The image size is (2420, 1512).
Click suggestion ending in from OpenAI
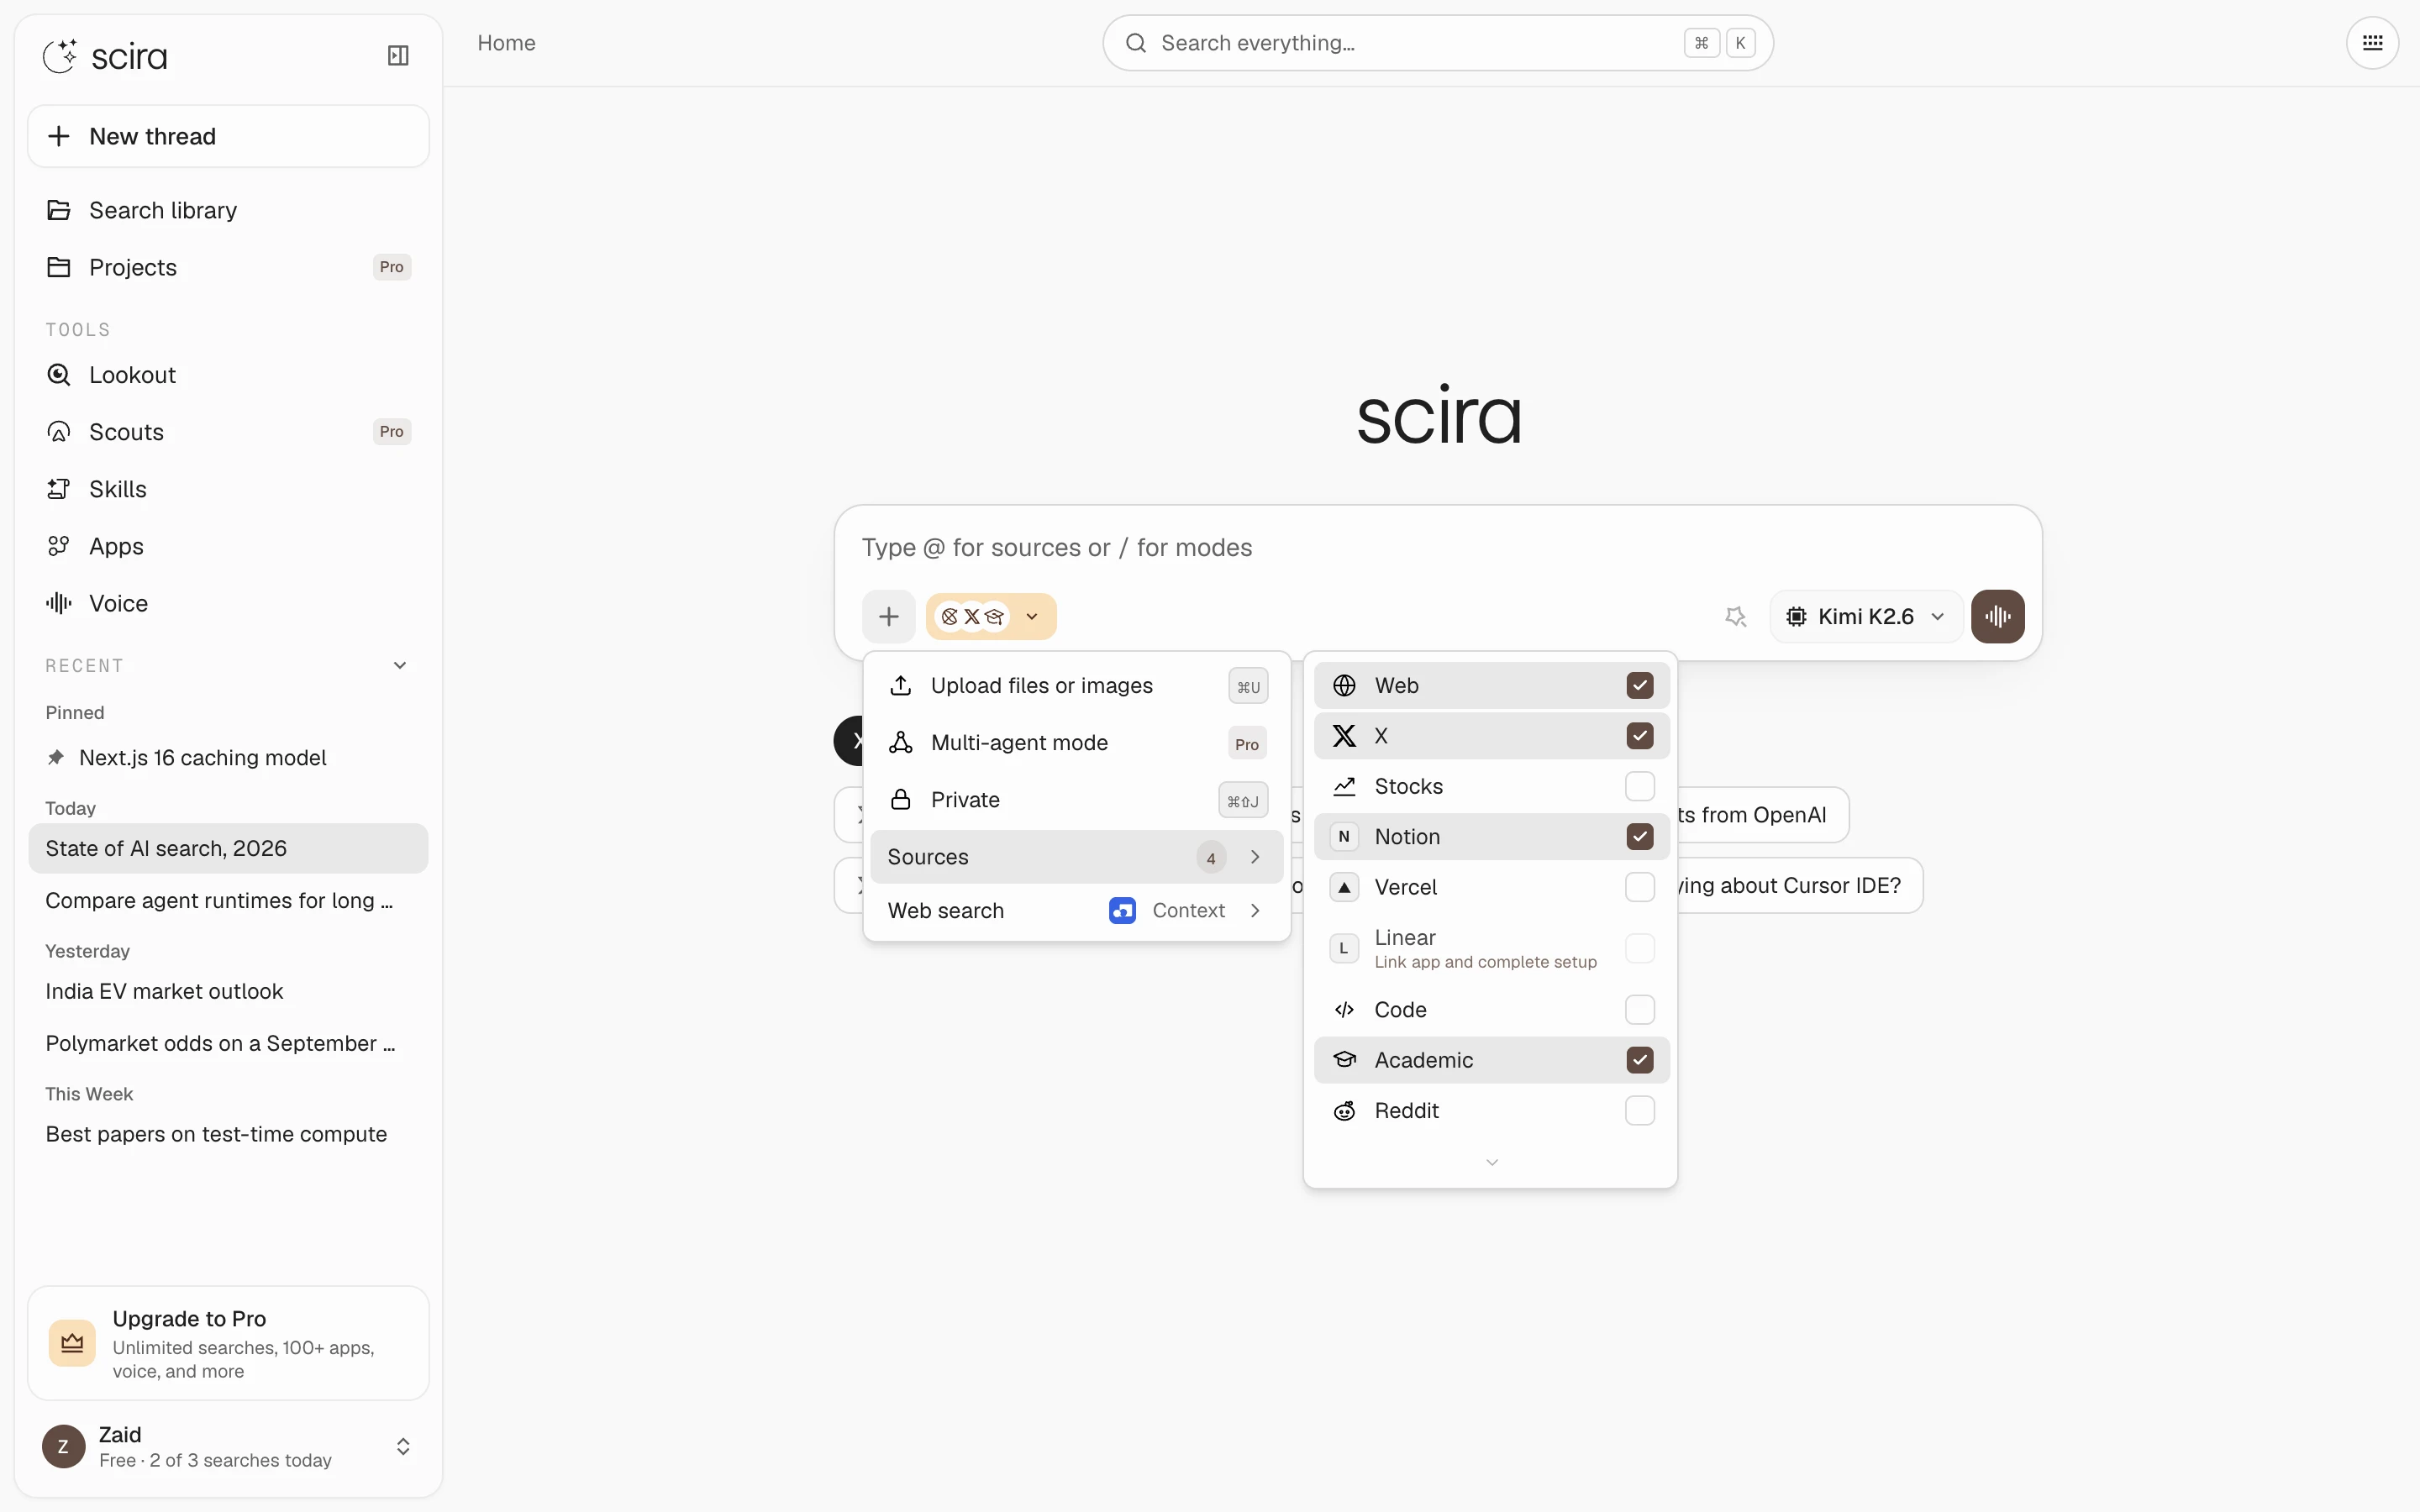(x=1763, y=815)
